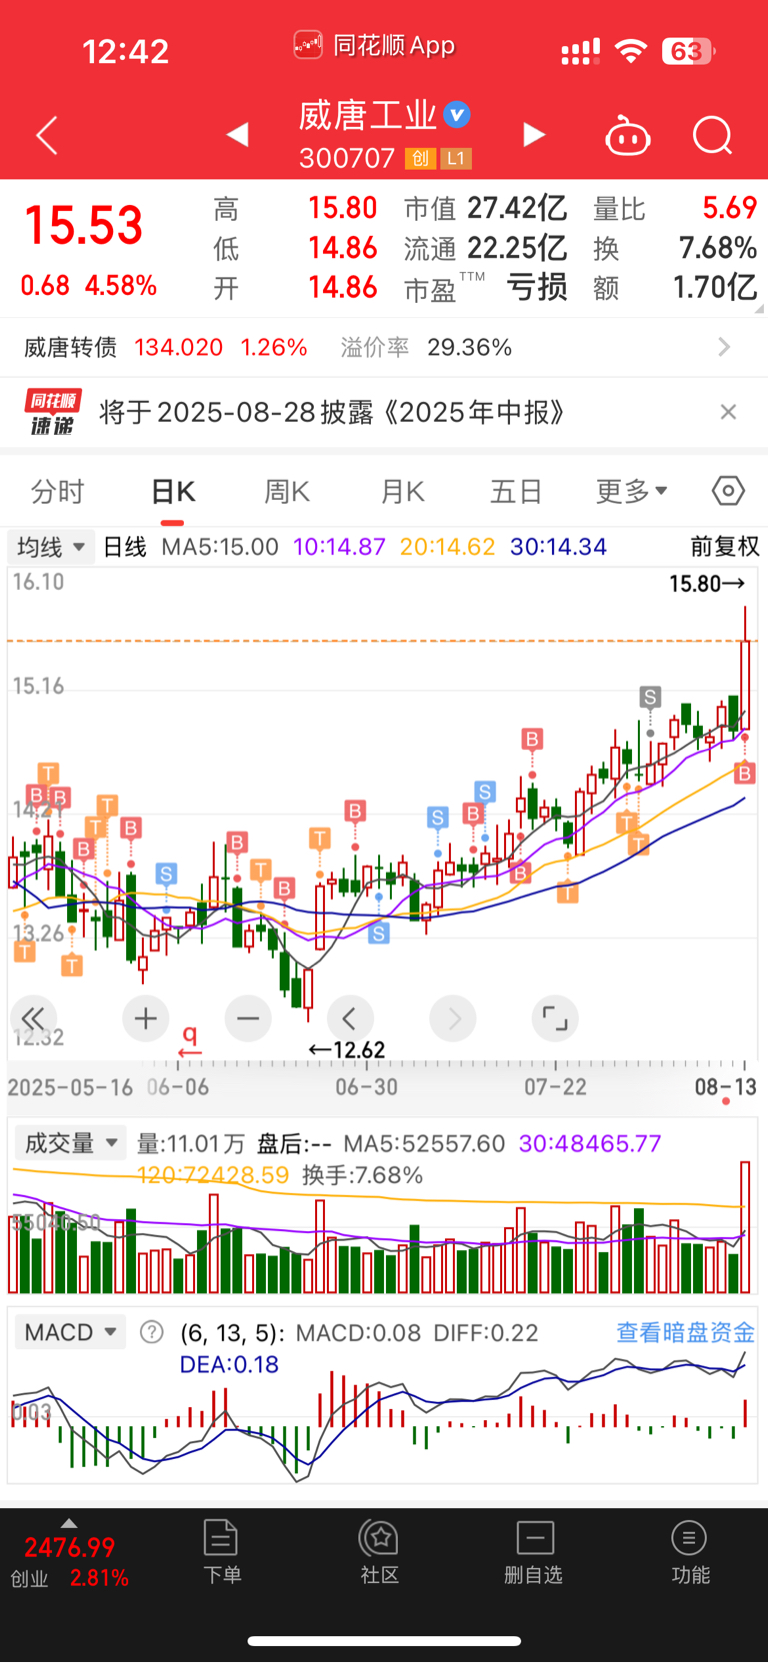Go back with the top-left arrow
This screenshot has width=768, height=1663.
pos(47,135)
